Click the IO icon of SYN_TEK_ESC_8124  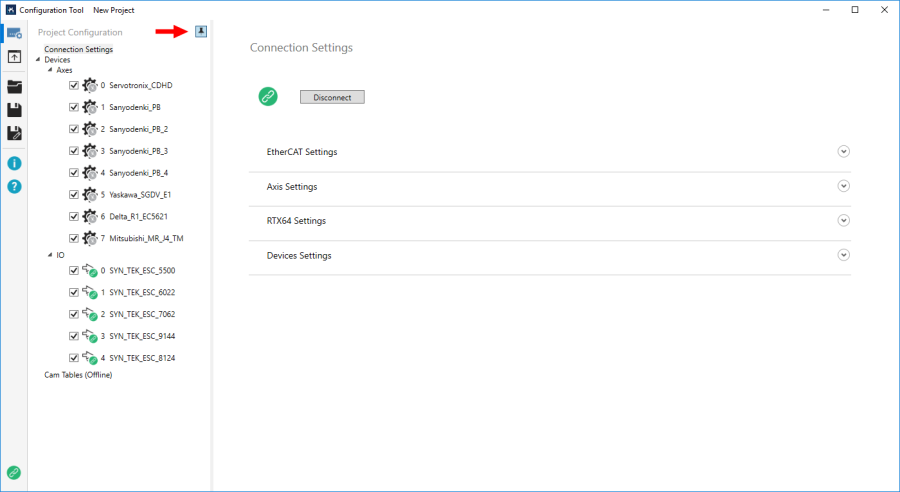point(90,358)
